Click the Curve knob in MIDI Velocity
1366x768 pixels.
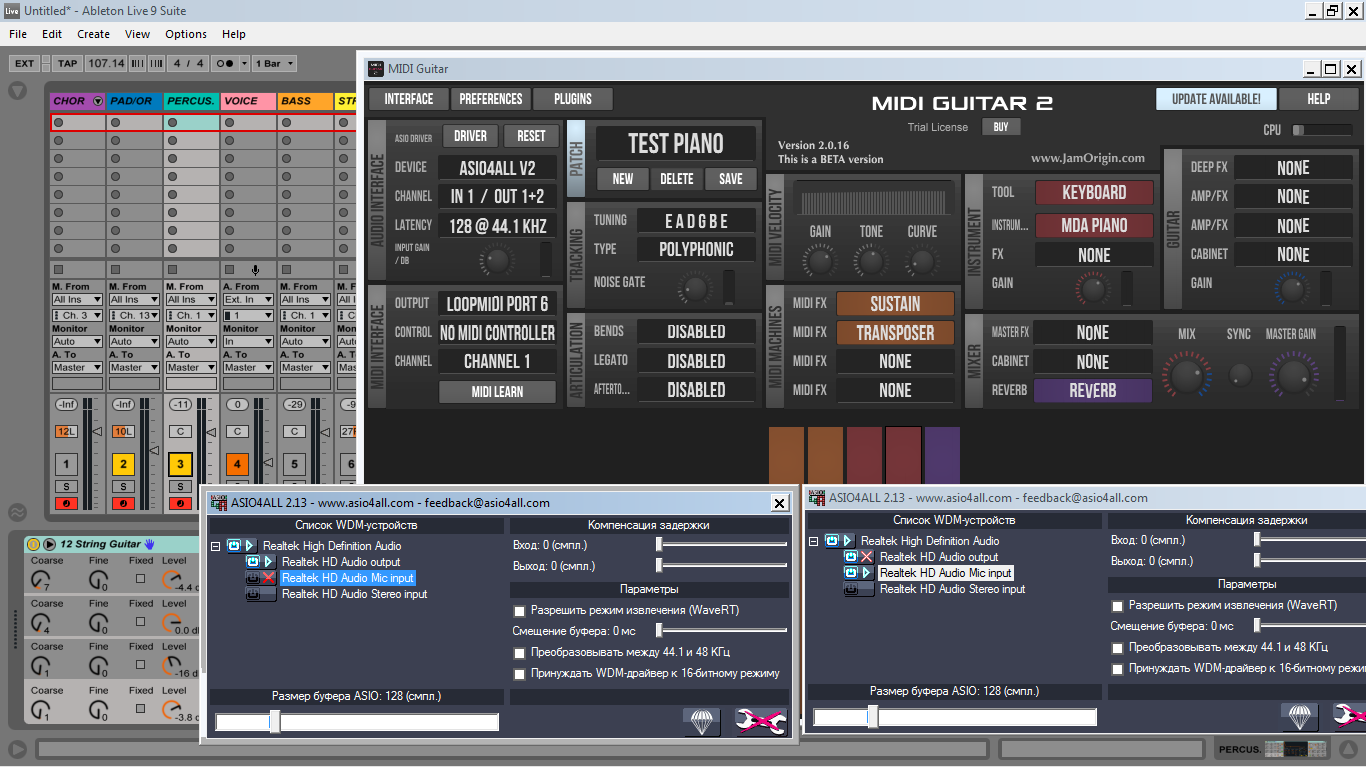(x=922, y=262)
